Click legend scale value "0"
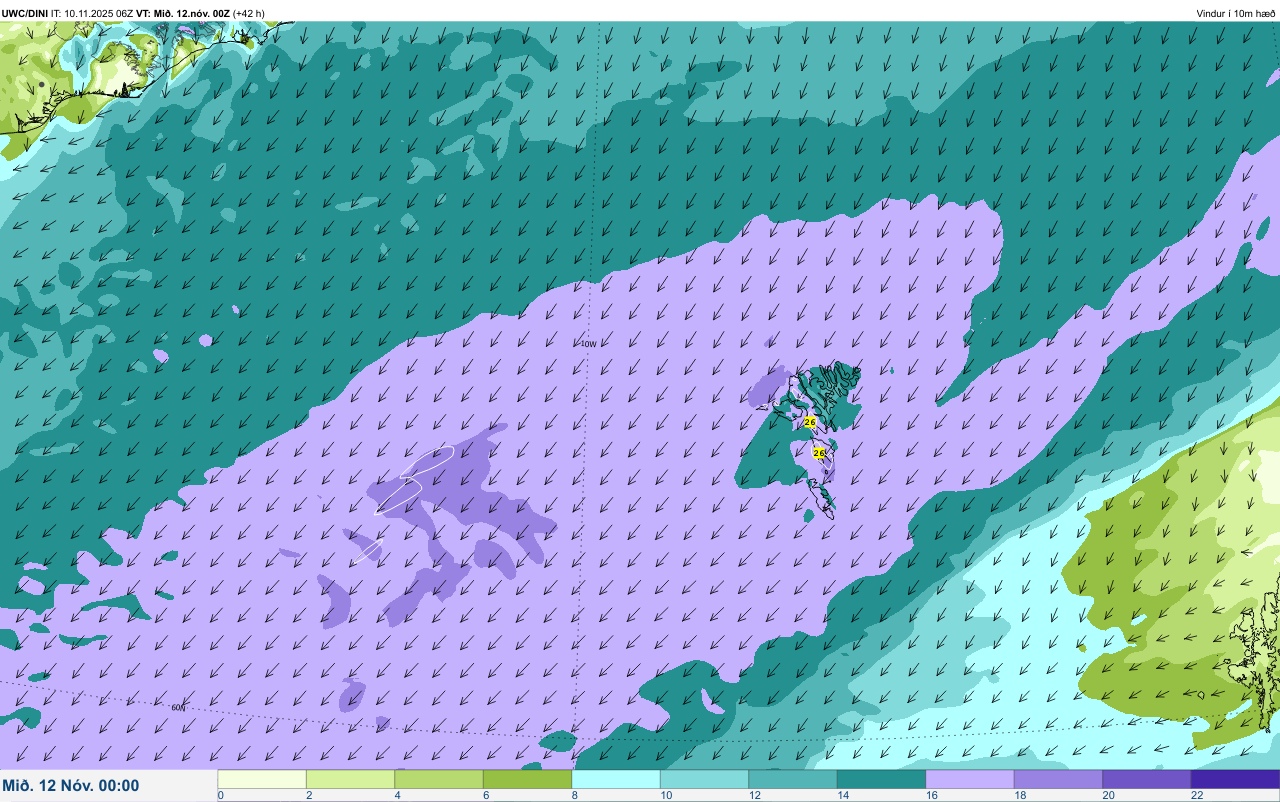This screenshot has width=1280, height=802. 220,796
